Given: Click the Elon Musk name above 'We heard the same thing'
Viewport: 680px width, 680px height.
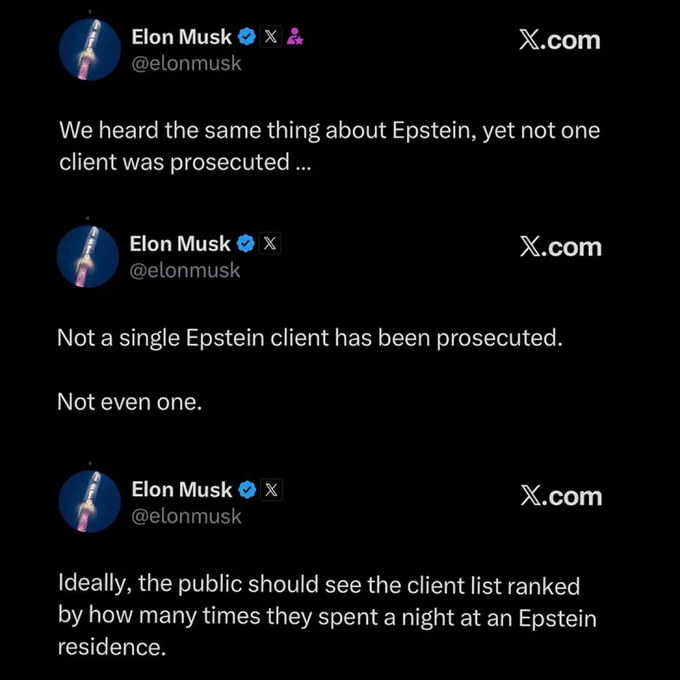Looking at the screenshot, I should pos(181,38).
